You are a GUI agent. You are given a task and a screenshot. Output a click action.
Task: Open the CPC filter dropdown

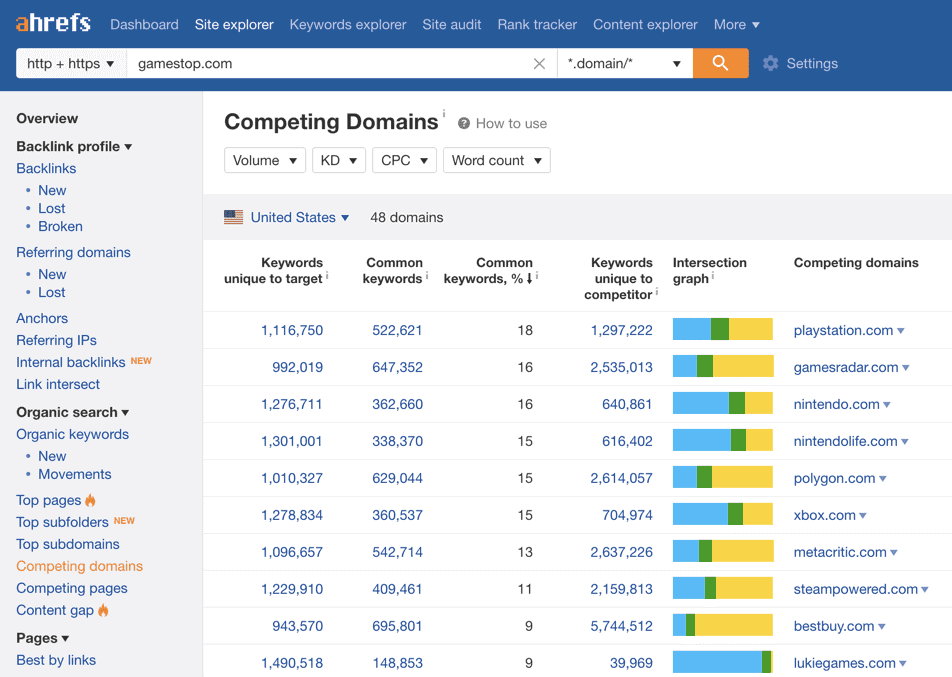[404, 160]
